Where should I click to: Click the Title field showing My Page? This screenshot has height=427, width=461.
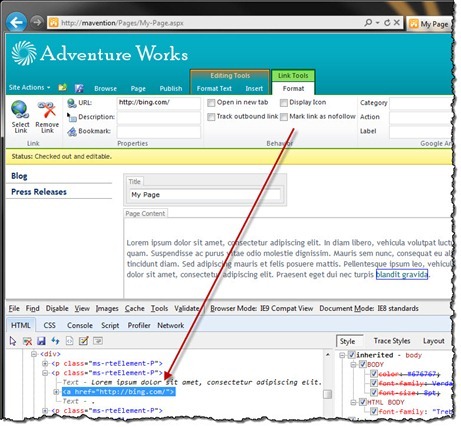pos(205,195)
